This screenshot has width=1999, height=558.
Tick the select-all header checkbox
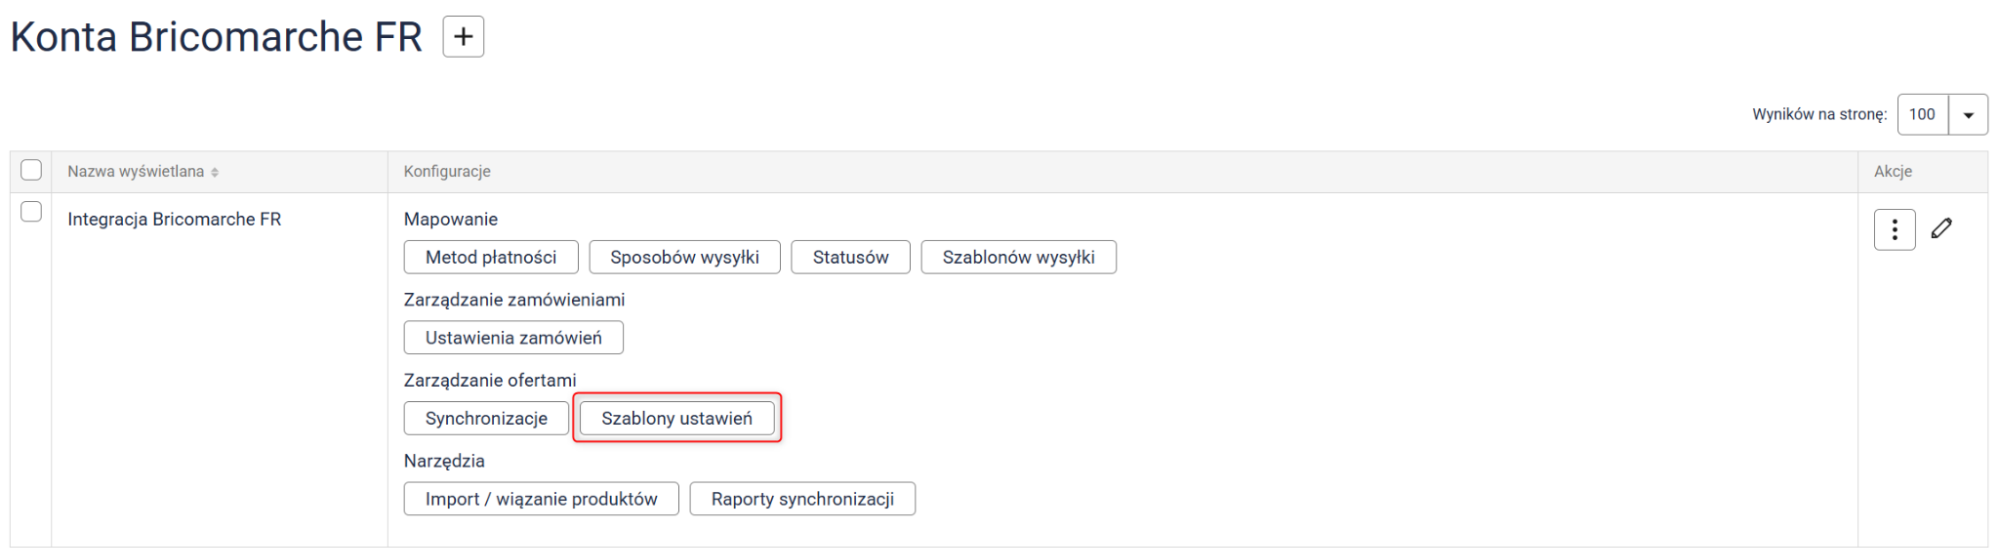click(x=31, y=170)
